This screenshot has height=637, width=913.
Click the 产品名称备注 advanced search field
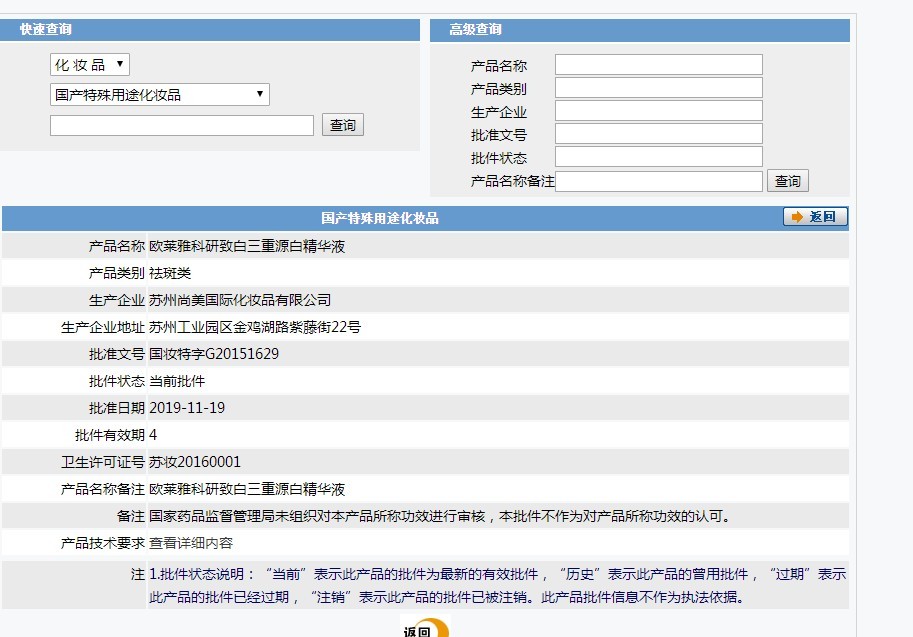click(x=659, y=181)
